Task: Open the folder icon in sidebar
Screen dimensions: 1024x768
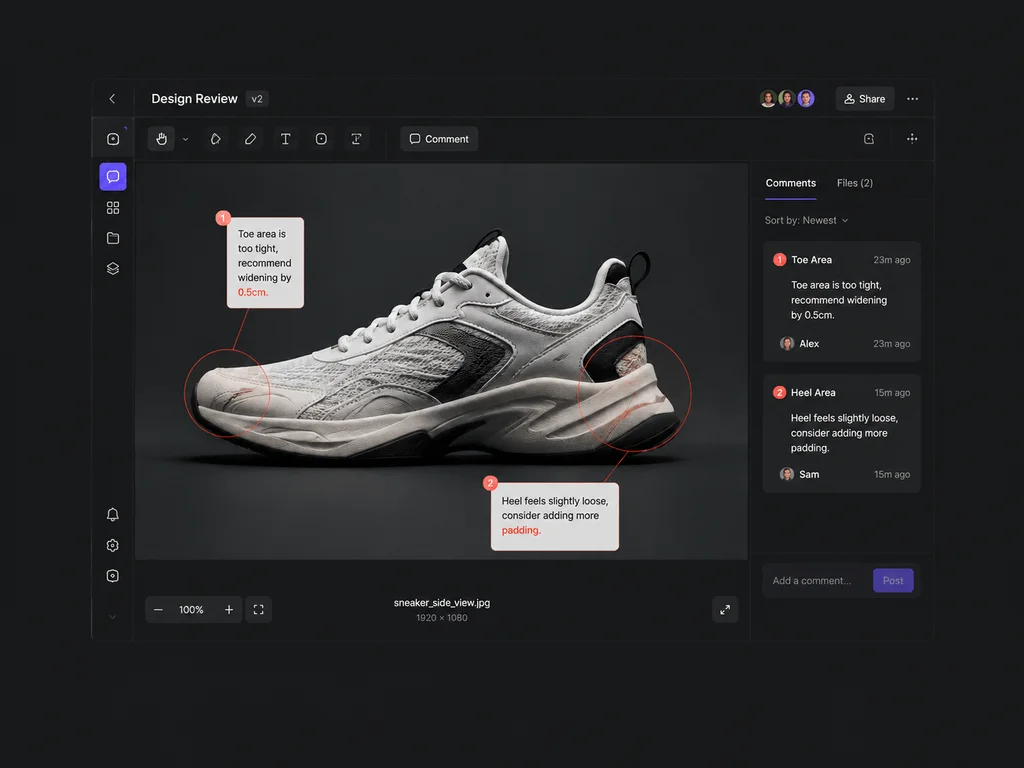Action: (113, 238)
